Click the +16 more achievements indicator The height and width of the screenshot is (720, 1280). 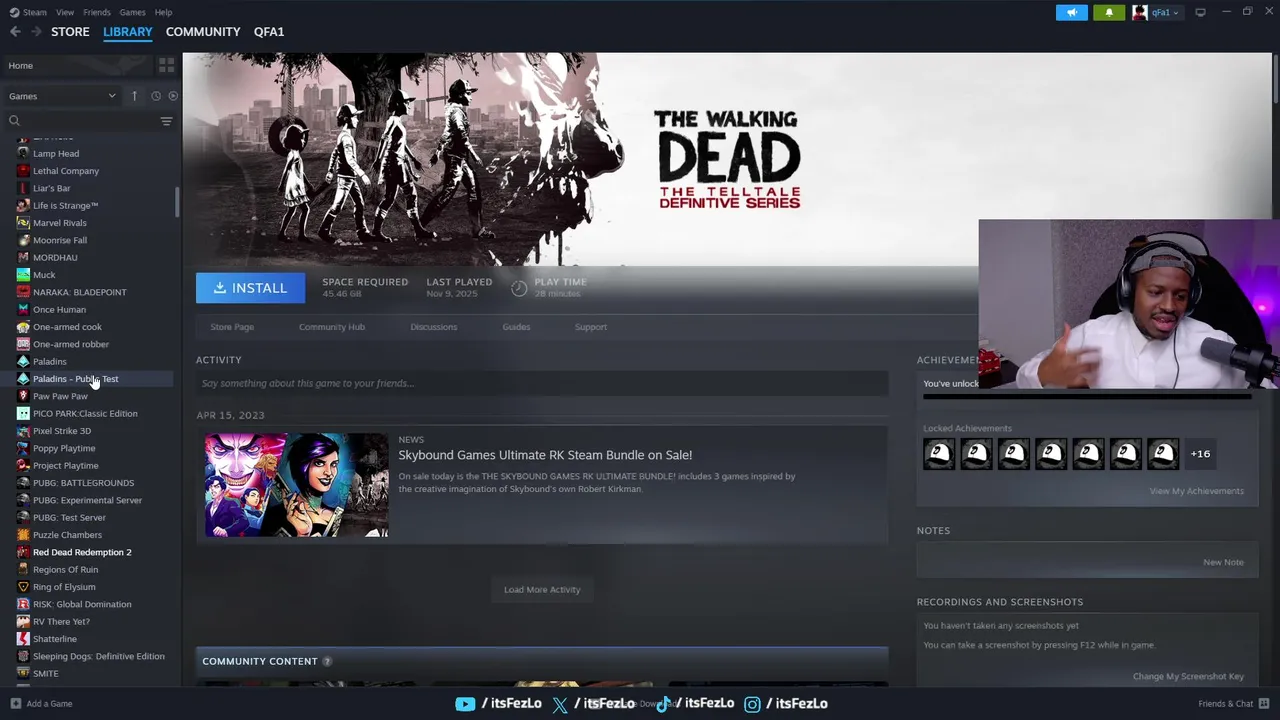(x=1200, y=454)
